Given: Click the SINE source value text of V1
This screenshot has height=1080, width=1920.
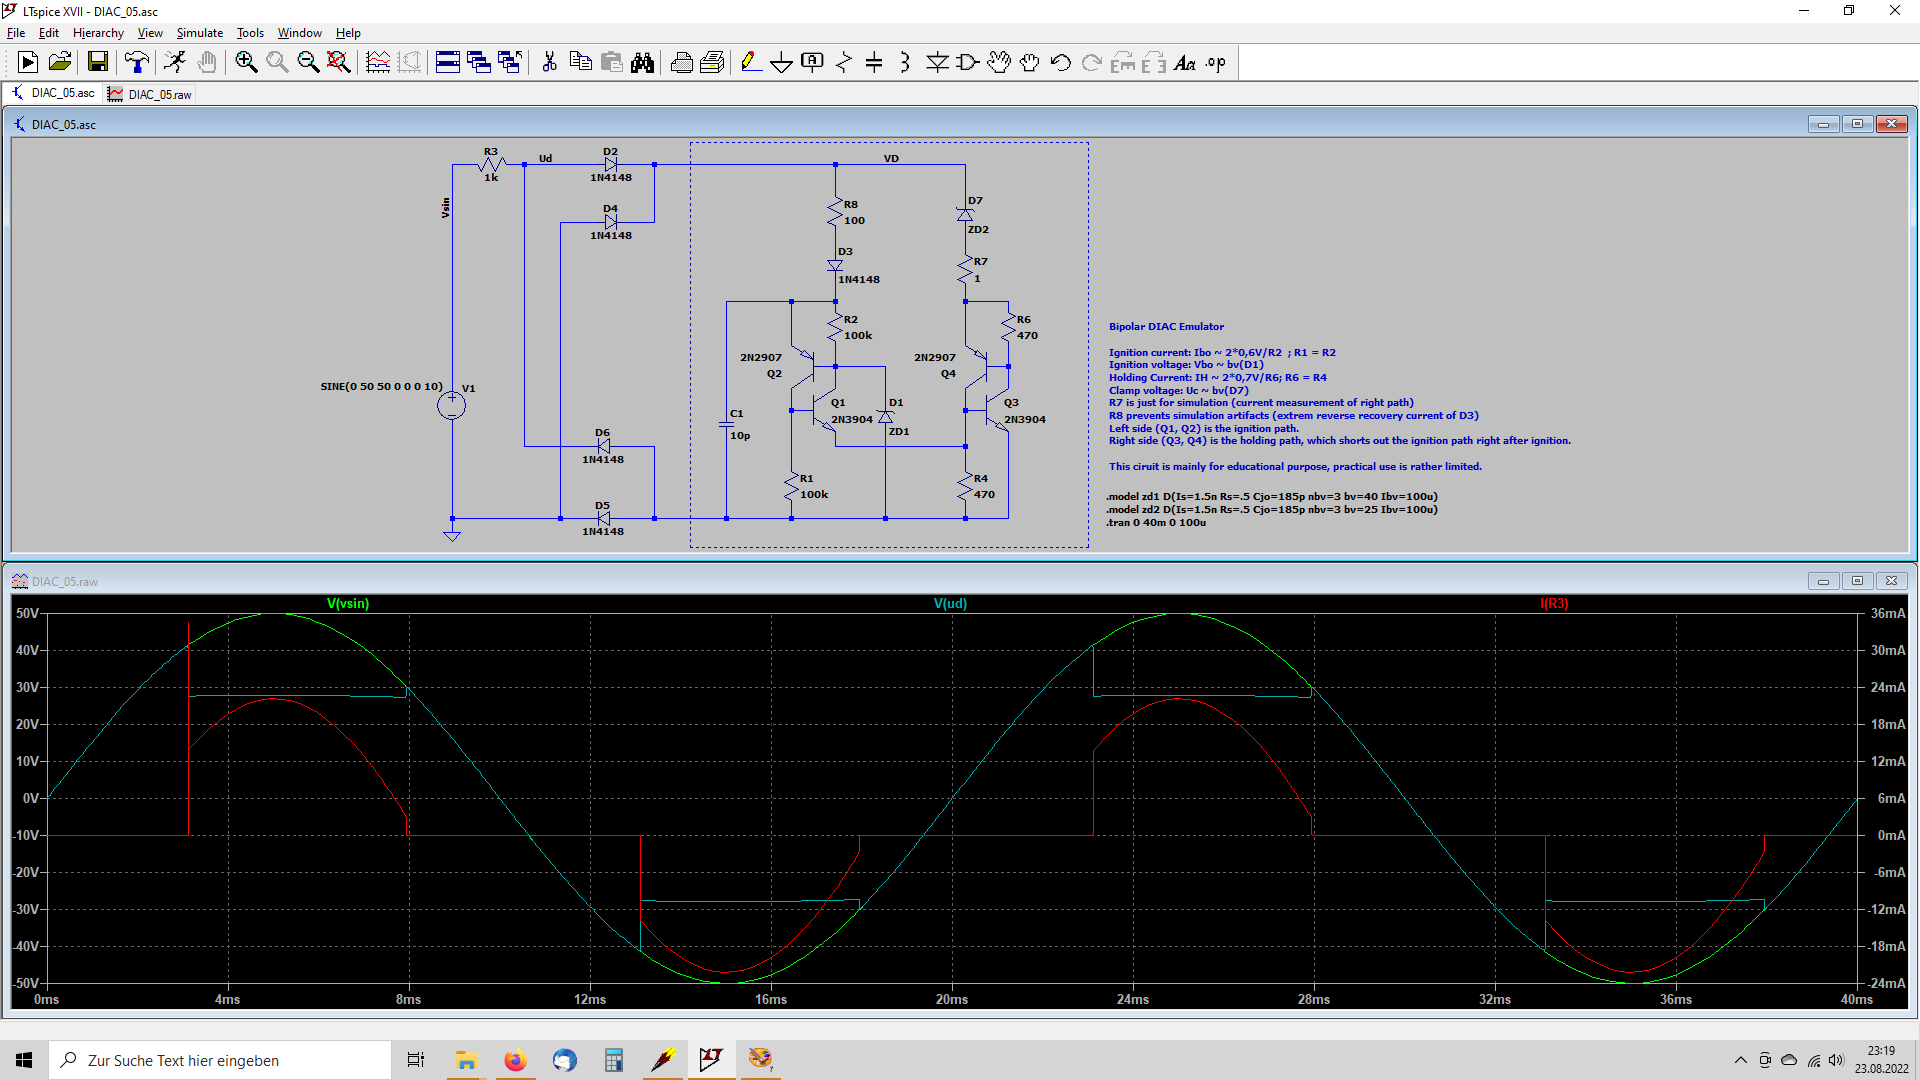Looking at the screenshot, I should [381, 386].
